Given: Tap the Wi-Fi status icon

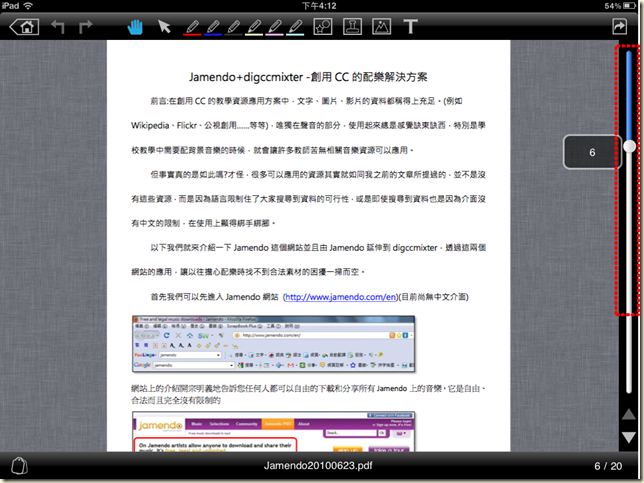Looking at the screenshot, I should (28, 6).
